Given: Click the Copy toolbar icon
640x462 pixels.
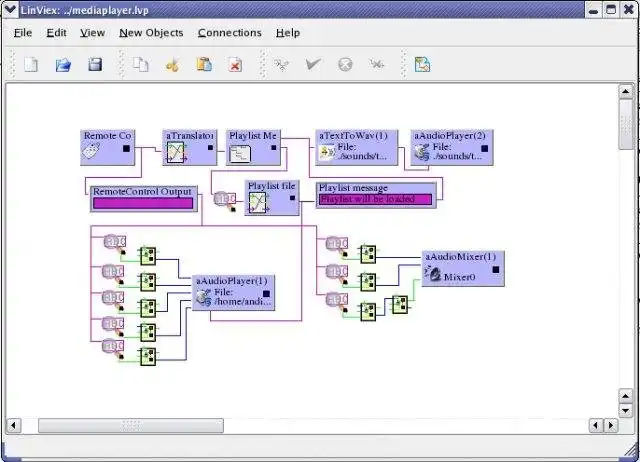Looking at the screenshot, I should pos(141,64).
